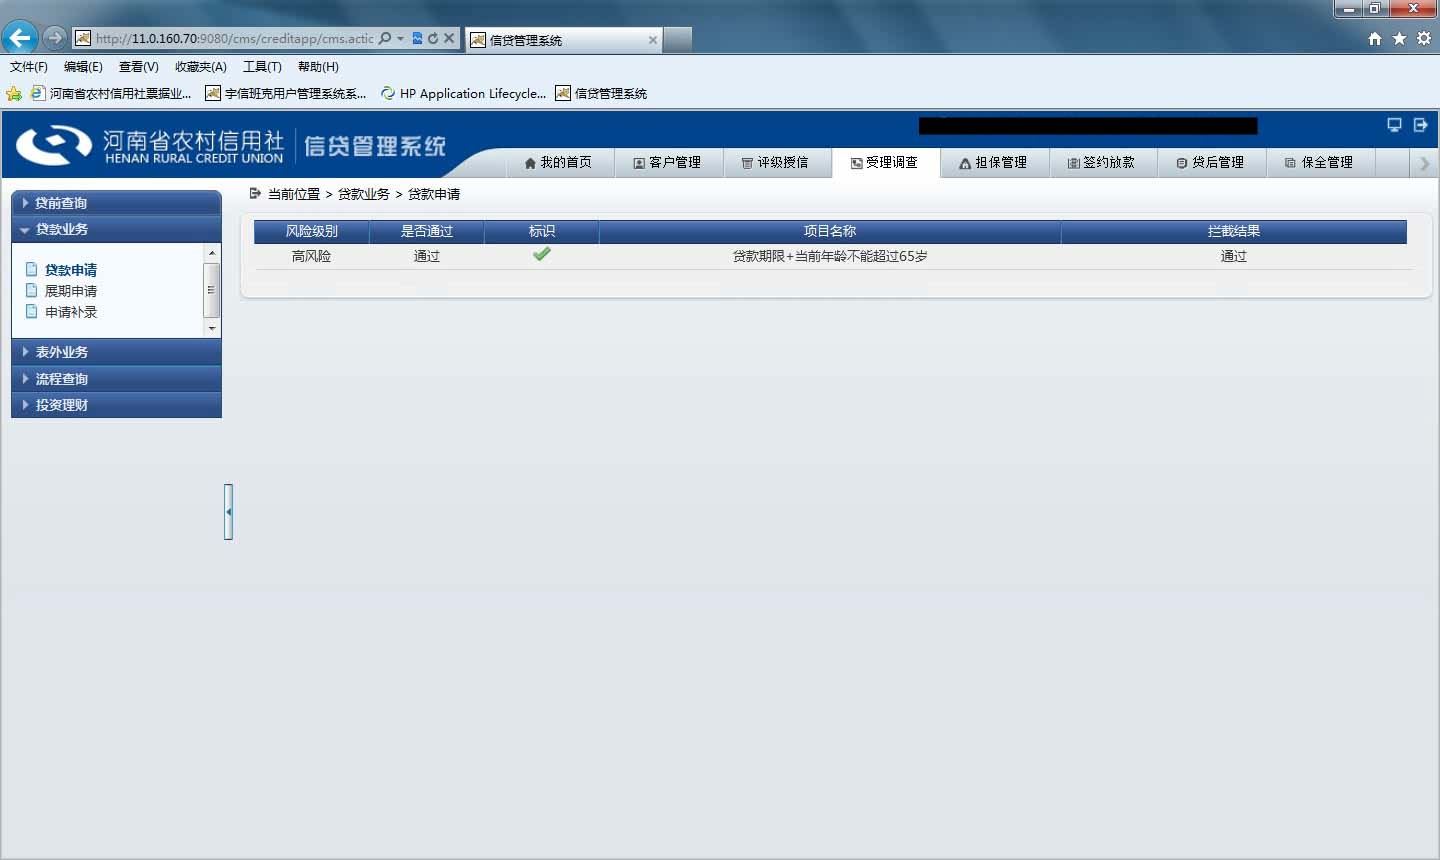Click the sidebar list scroll-up arrow
Viewport: 1440px width, 860px height.
[x=211, y=253]
